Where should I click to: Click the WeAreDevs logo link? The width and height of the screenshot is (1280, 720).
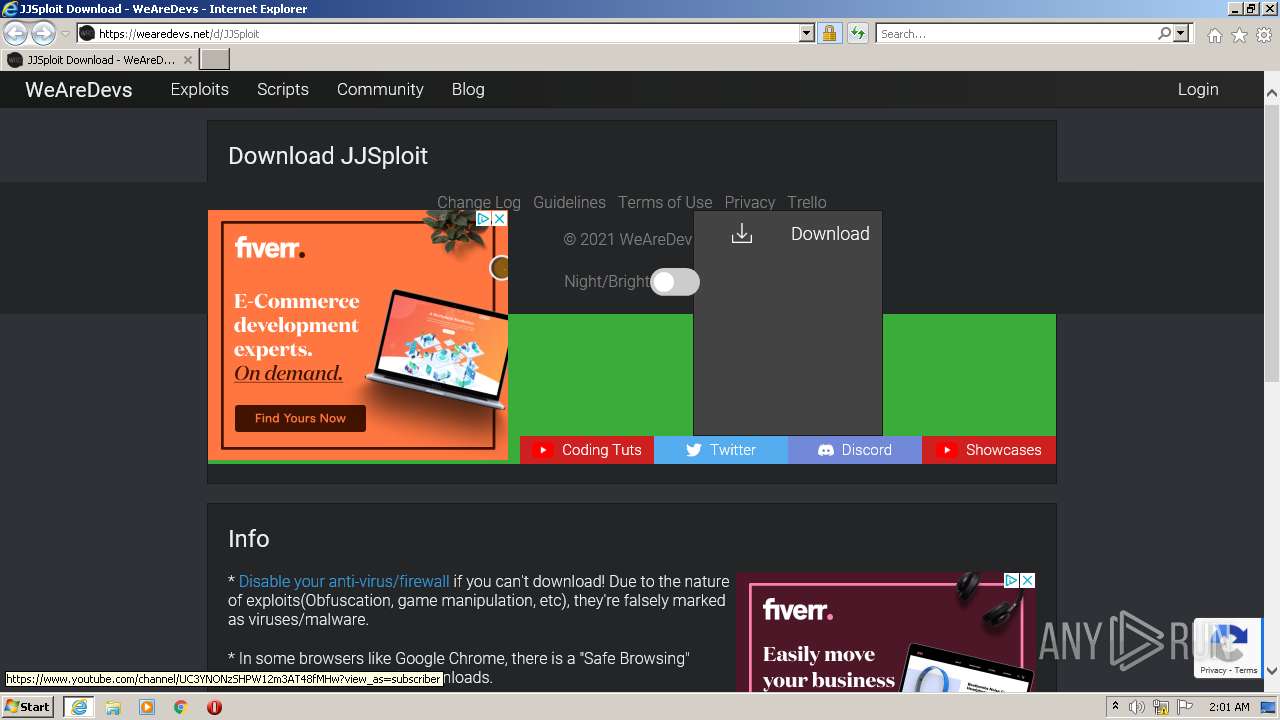79,89
